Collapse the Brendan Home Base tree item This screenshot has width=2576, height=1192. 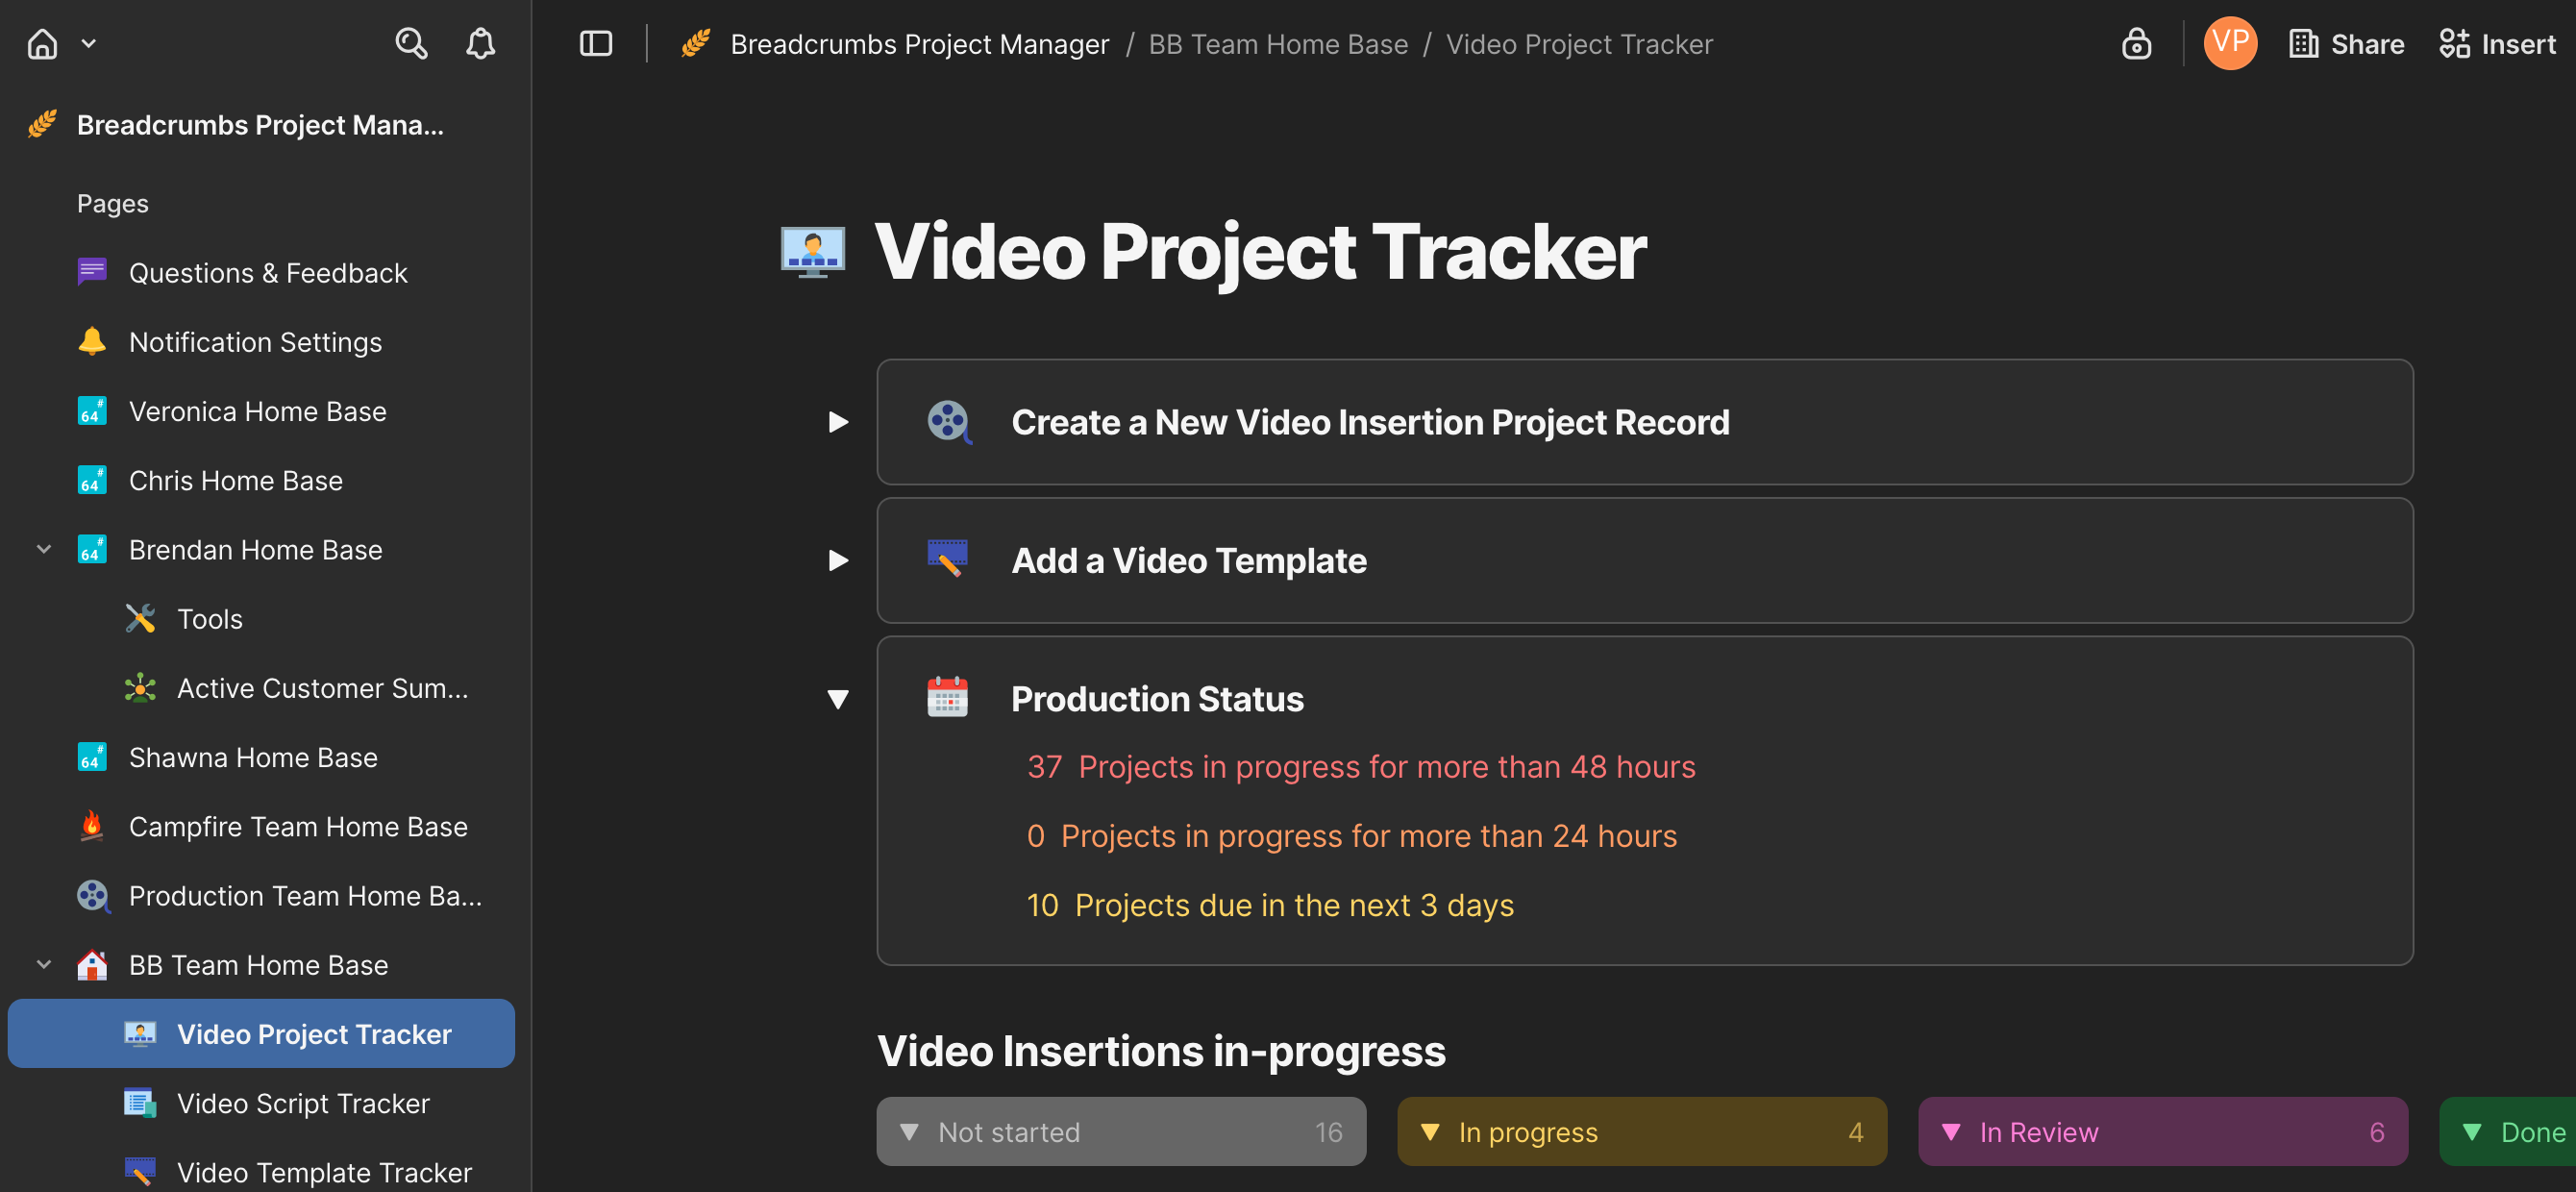(43, 548)
